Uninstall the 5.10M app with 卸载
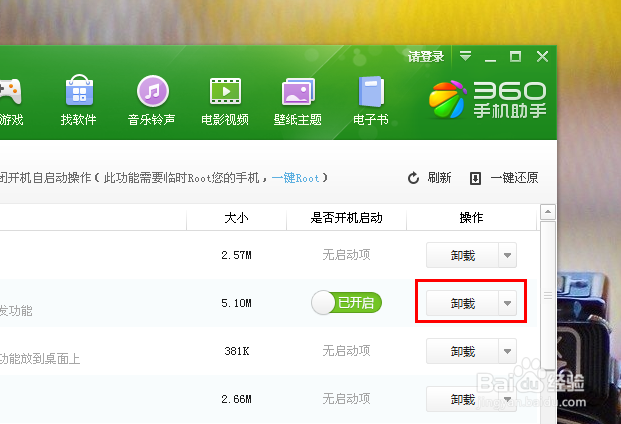The width and height of the screenshot is (621, 424). click(462, 303)
